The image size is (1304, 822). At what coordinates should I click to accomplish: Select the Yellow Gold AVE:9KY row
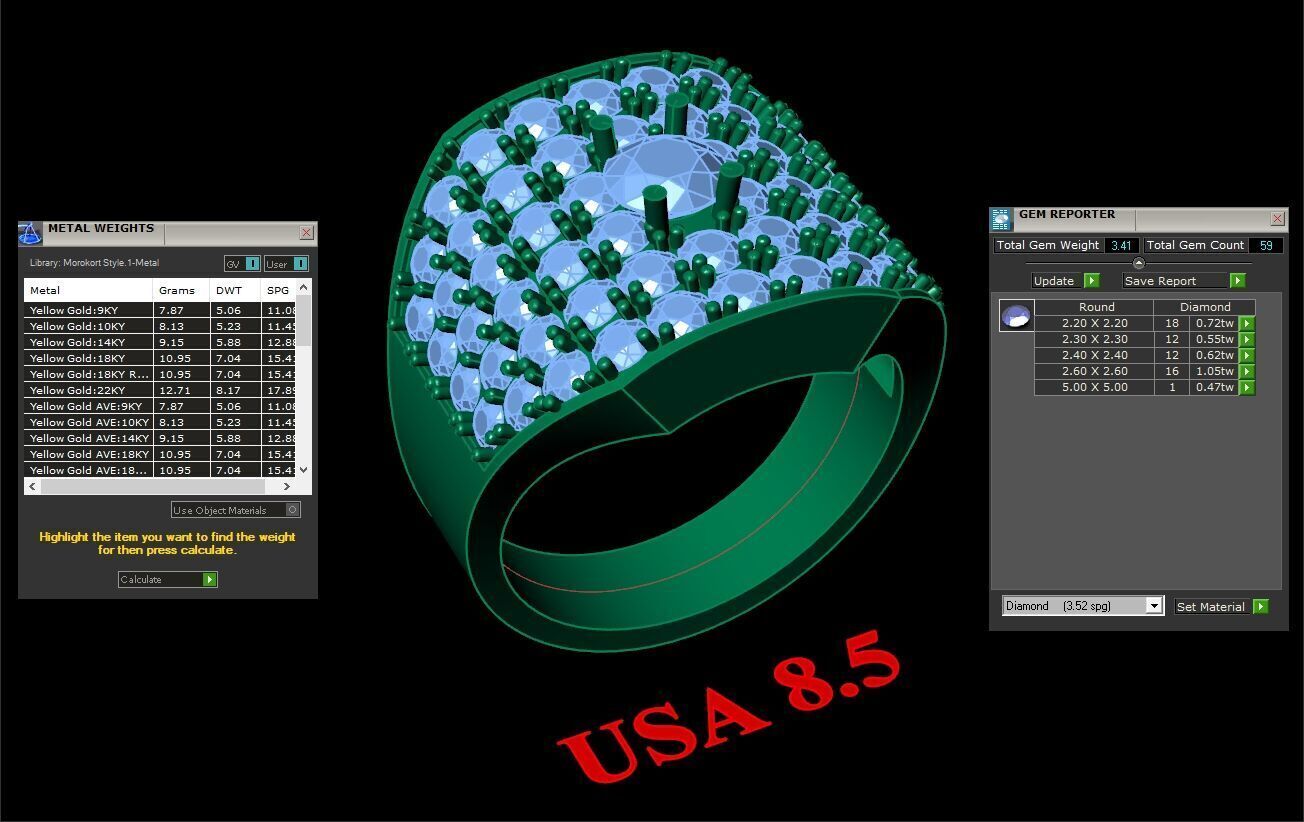160,407
